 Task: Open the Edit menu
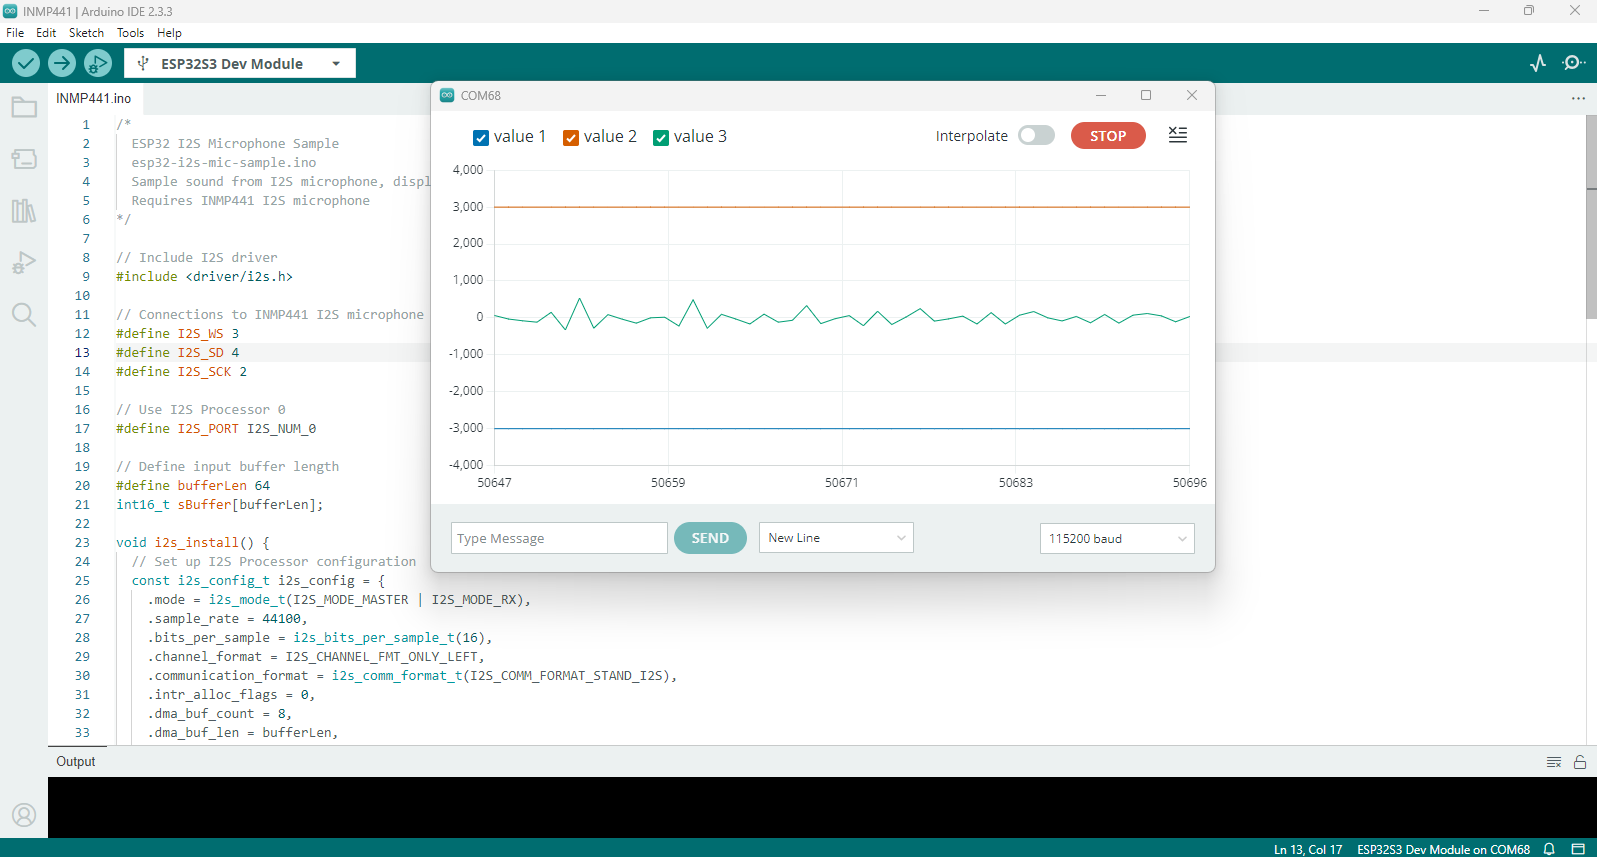[x=46, y=33]
